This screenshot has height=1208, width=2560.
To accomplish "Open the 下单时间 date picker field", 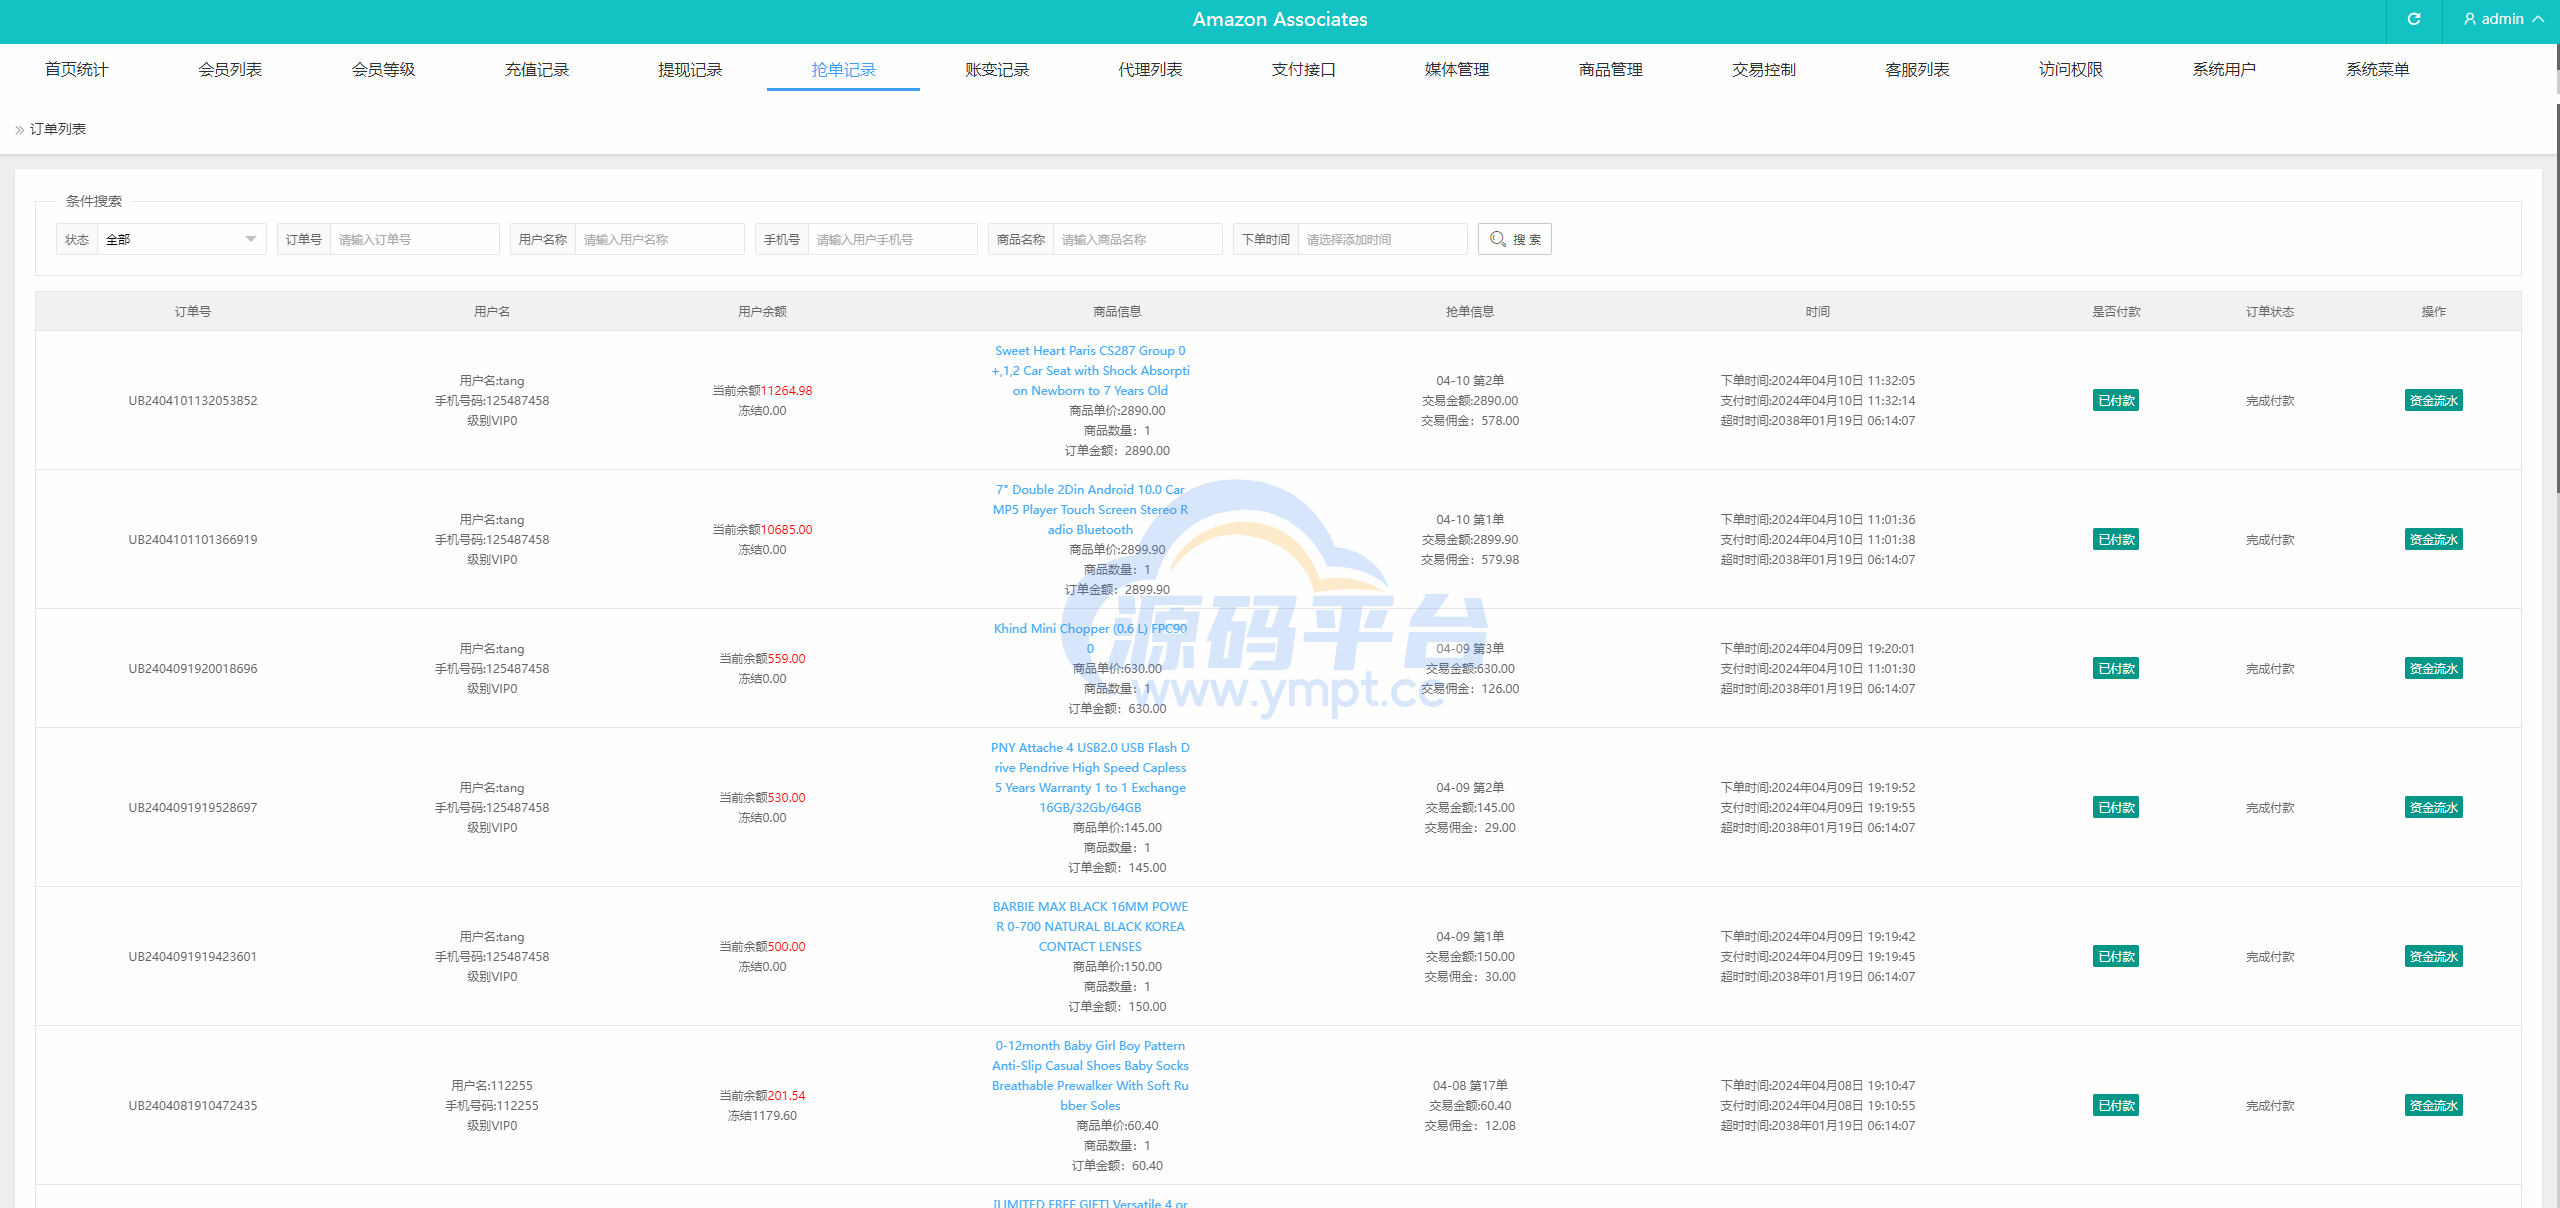I will pos(1382,239).
